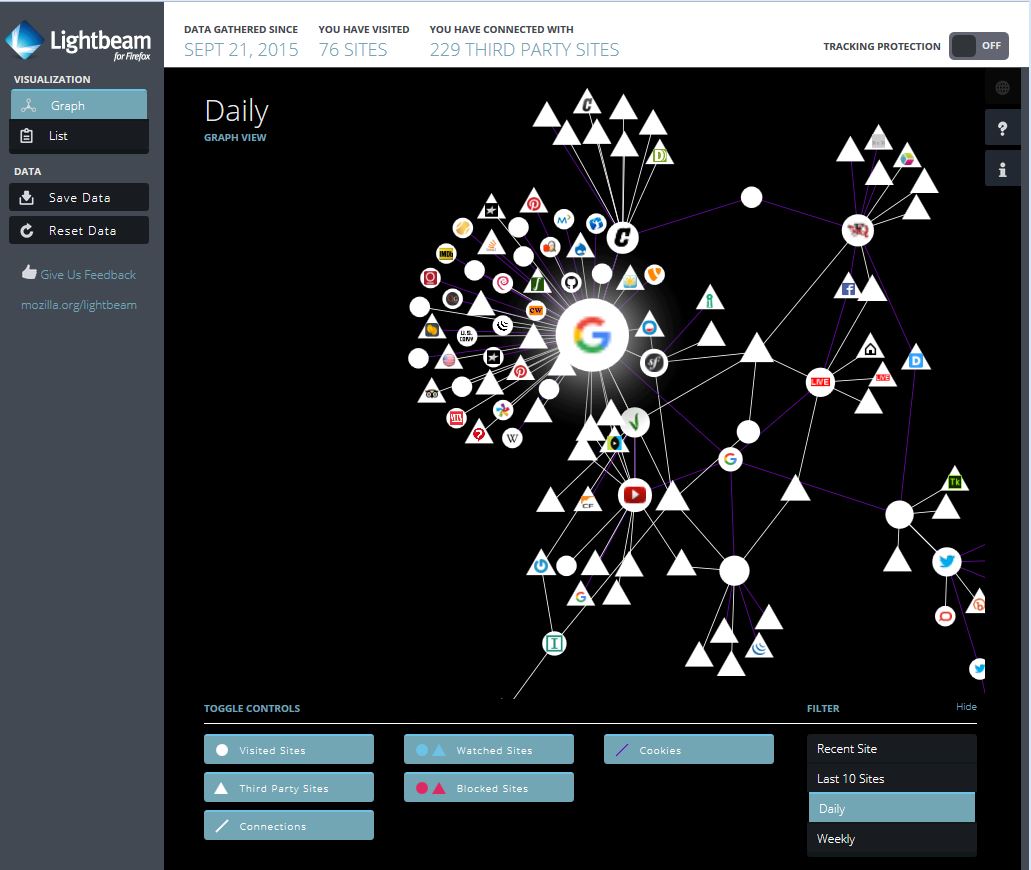The height and width of the screenshot is (870, 1031).
Task: Click the globe icon on right edge
Action: point(1002,87)
